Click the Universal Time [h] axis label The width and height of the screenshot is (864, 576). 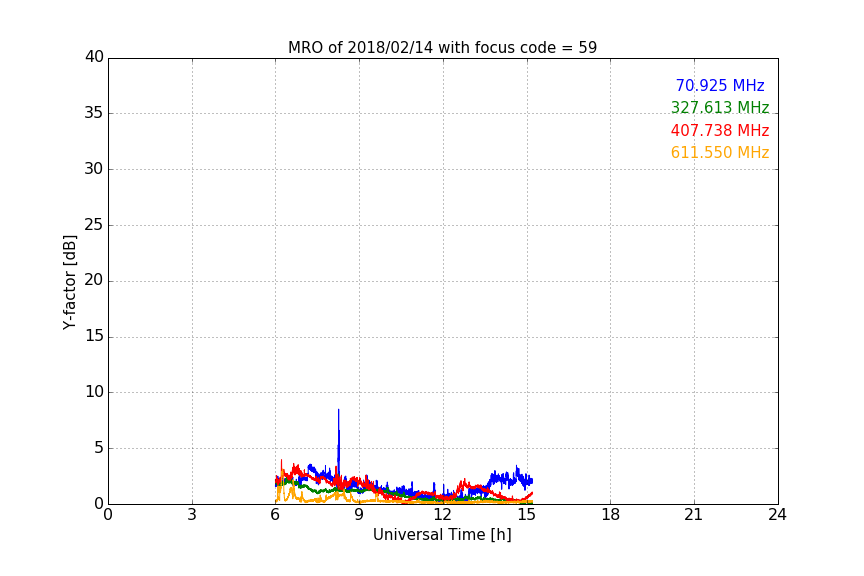tap(442, 535)
